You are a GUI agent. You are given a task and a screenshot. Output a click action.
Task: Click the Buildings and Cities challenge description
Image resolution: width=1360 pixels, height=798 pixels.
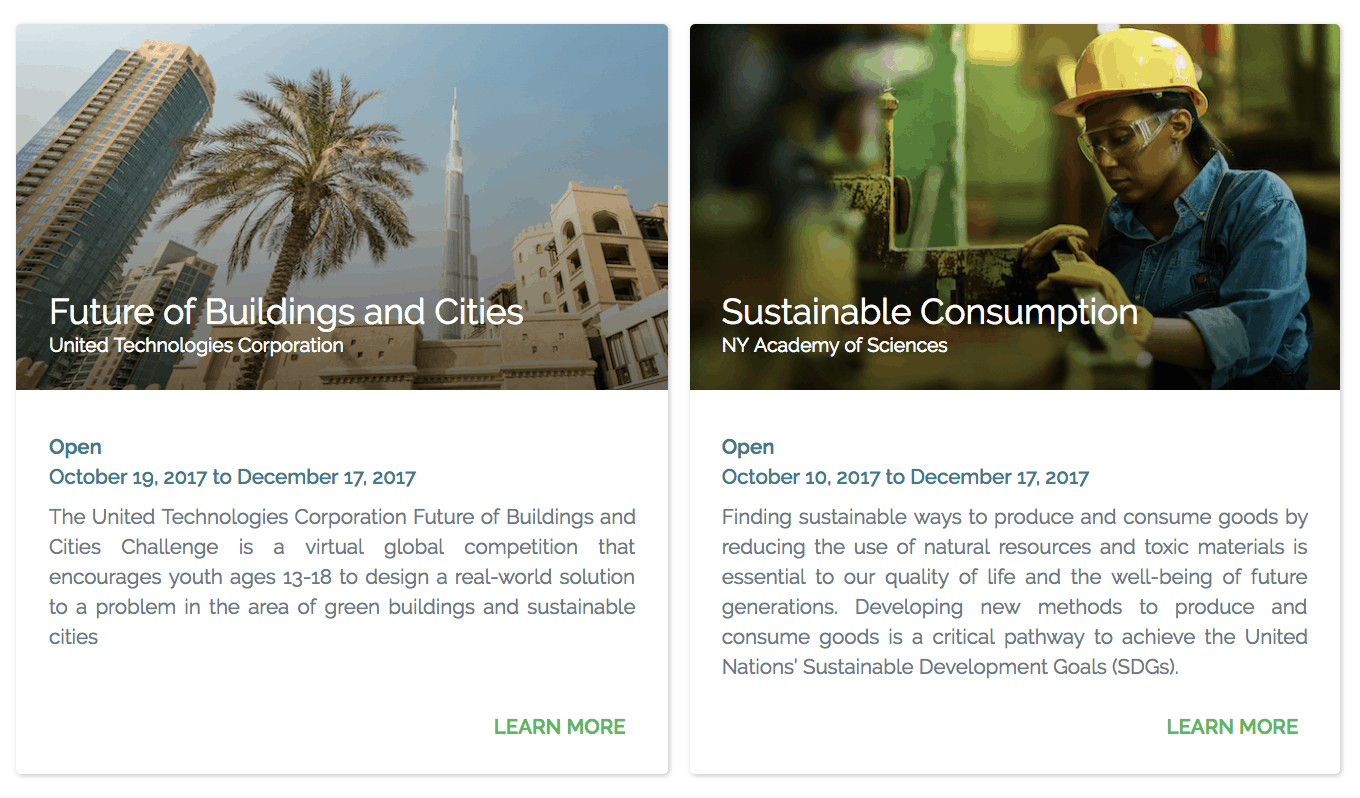[x=342, y=577]
